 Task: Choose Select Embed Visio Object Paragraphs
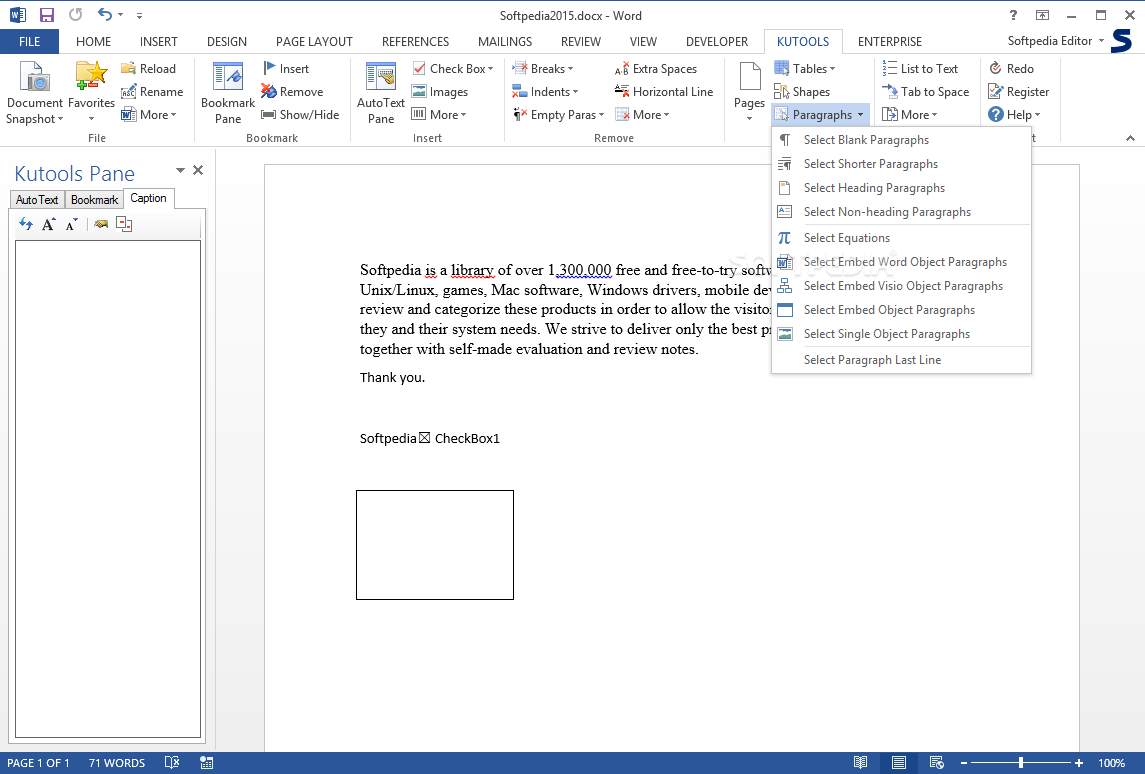click(901, 286)
